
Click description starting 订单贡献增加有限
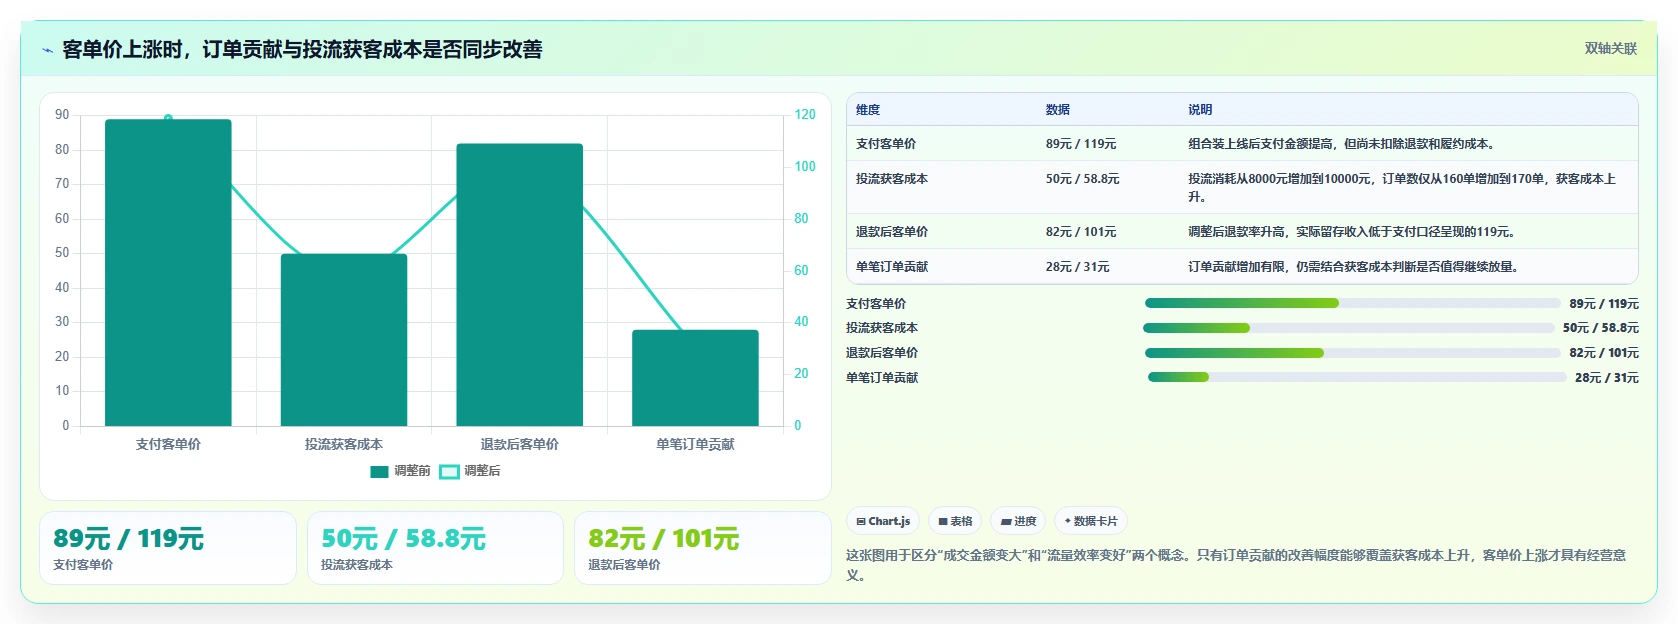click(1355, 267)
